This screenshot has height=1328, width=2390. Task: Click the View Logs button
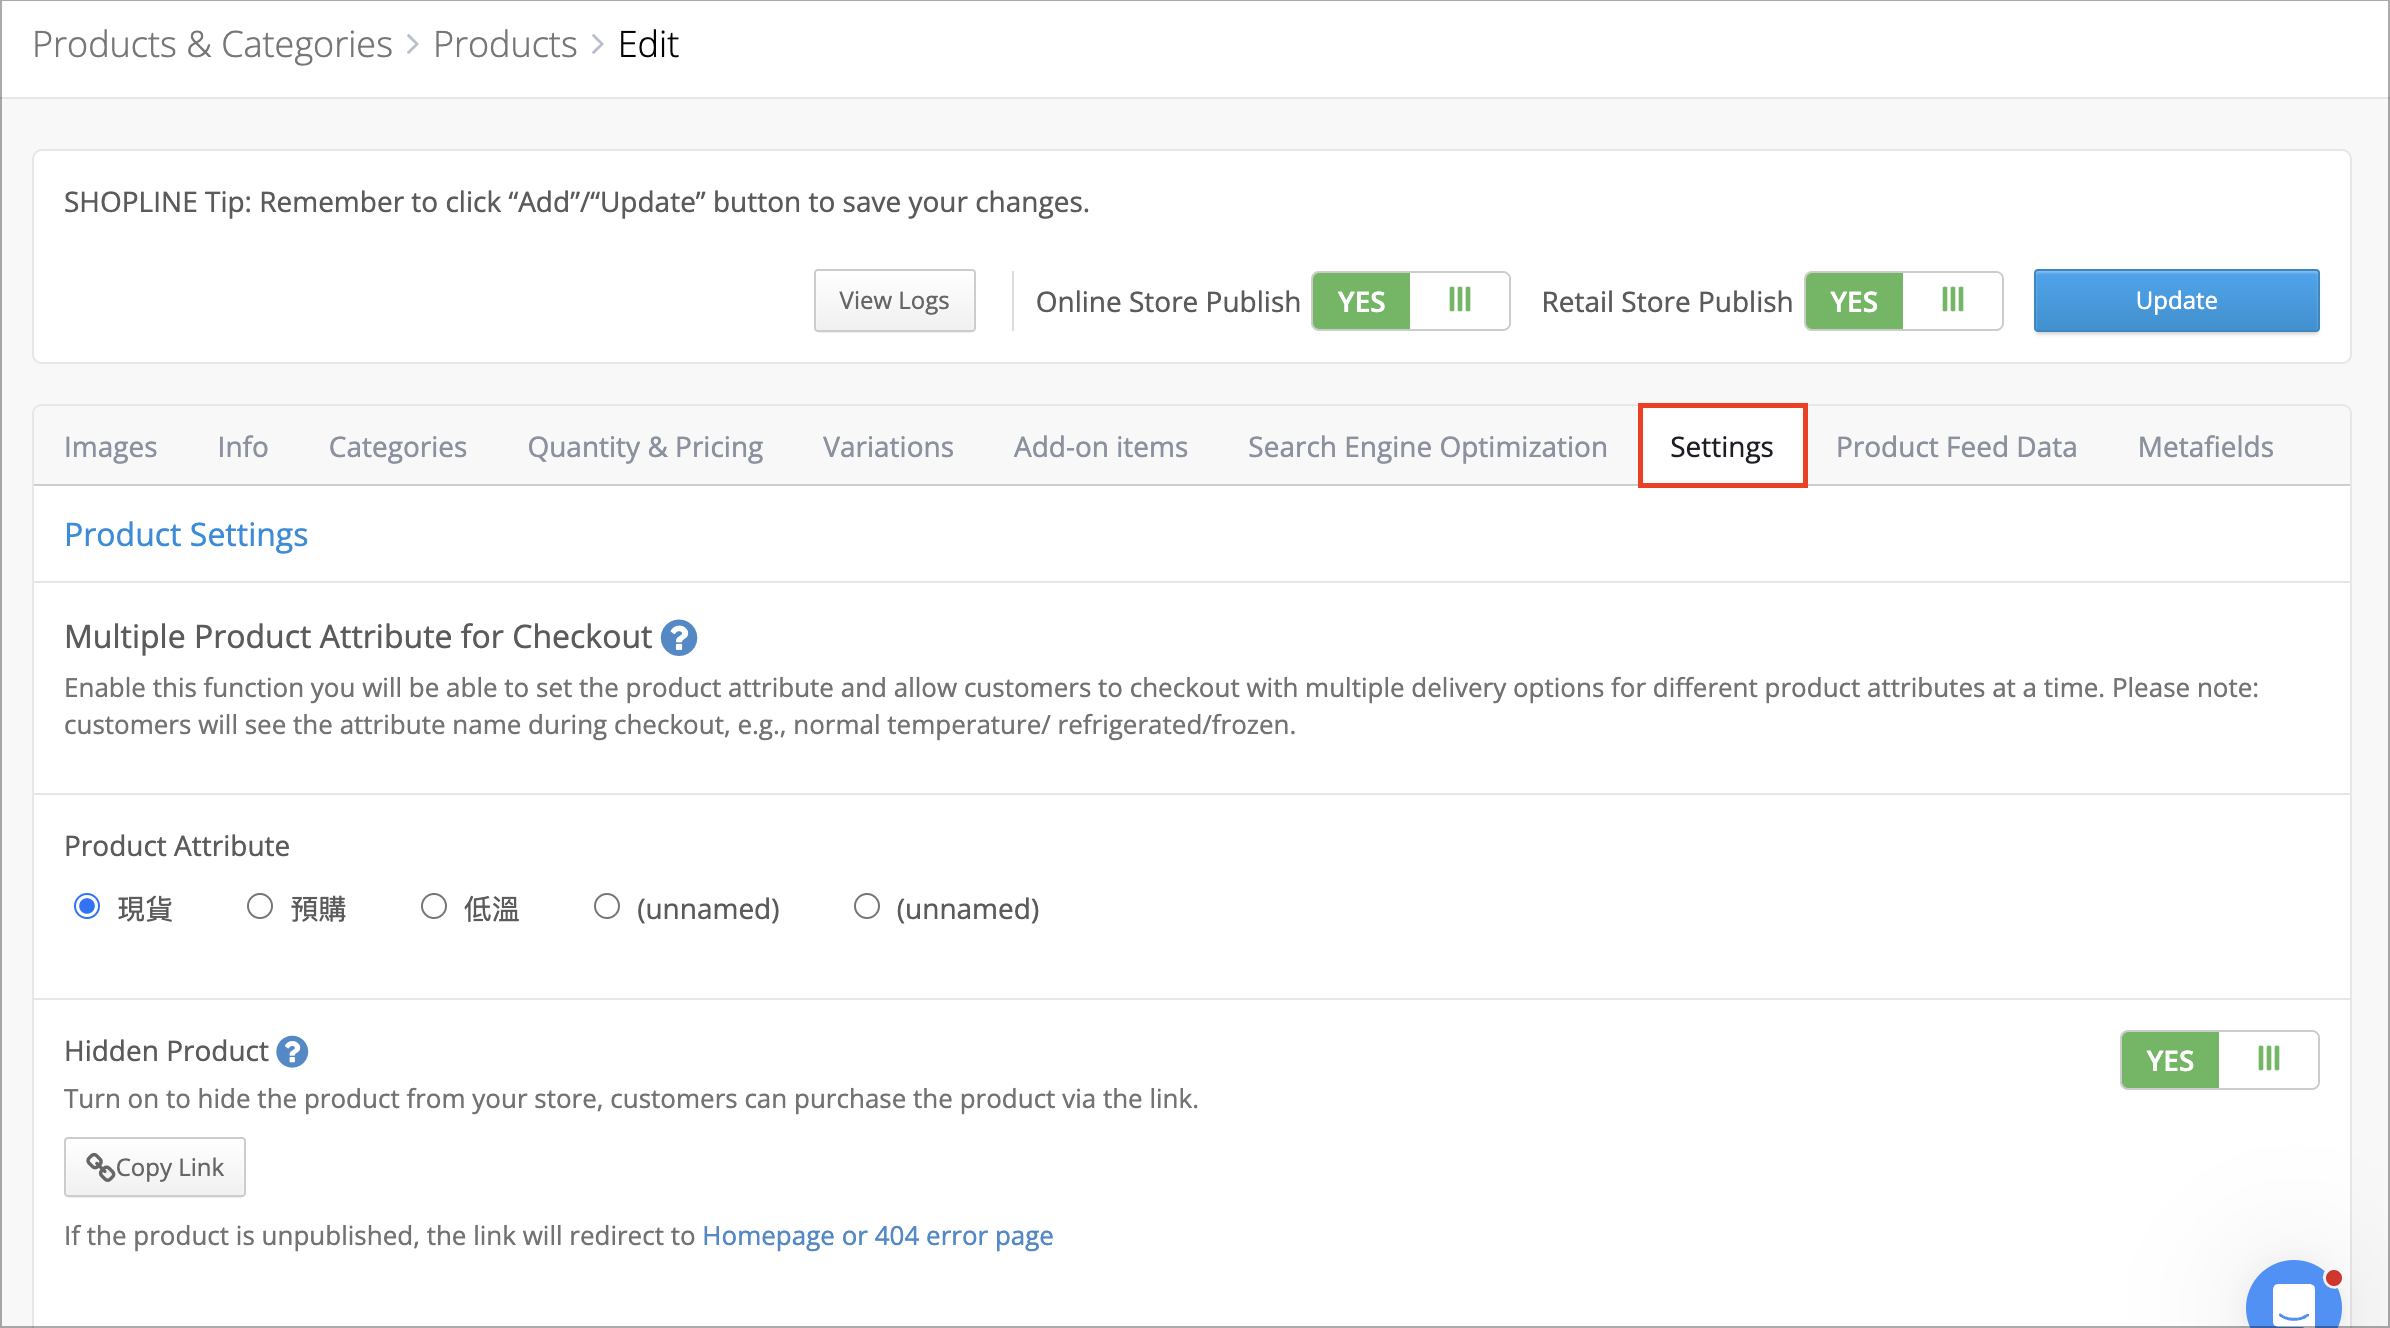point(894,301)
